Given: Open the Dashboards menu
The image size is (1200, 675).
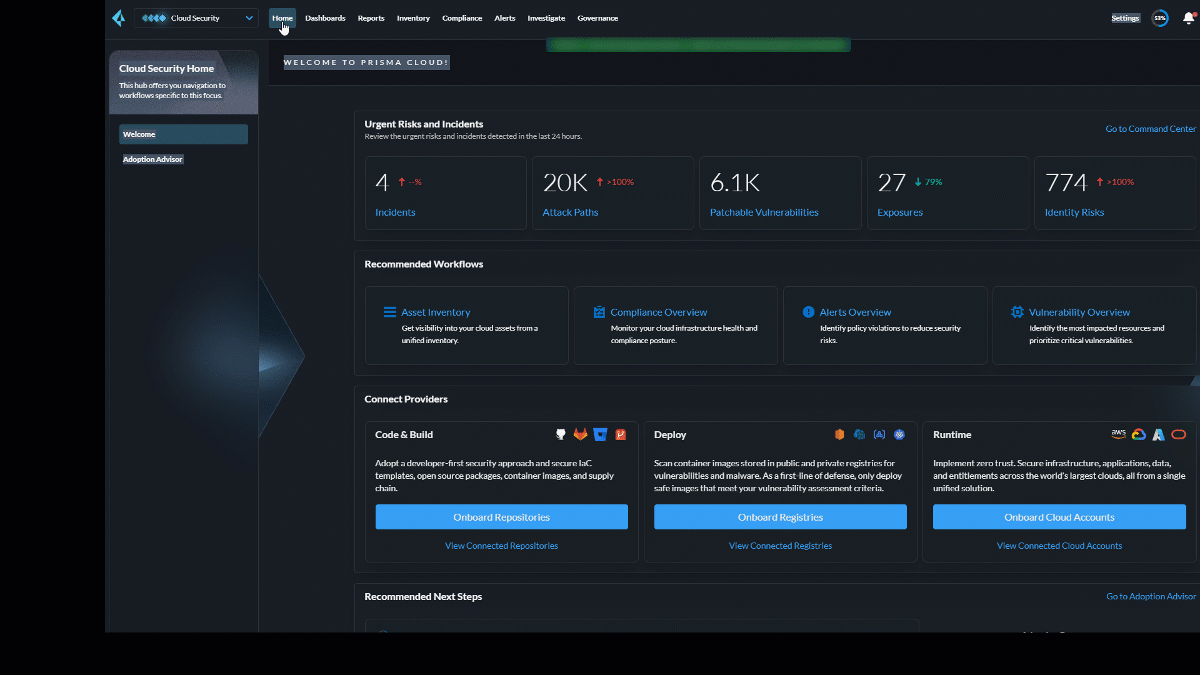Looking at the screenshot, I should coord(325,18).
